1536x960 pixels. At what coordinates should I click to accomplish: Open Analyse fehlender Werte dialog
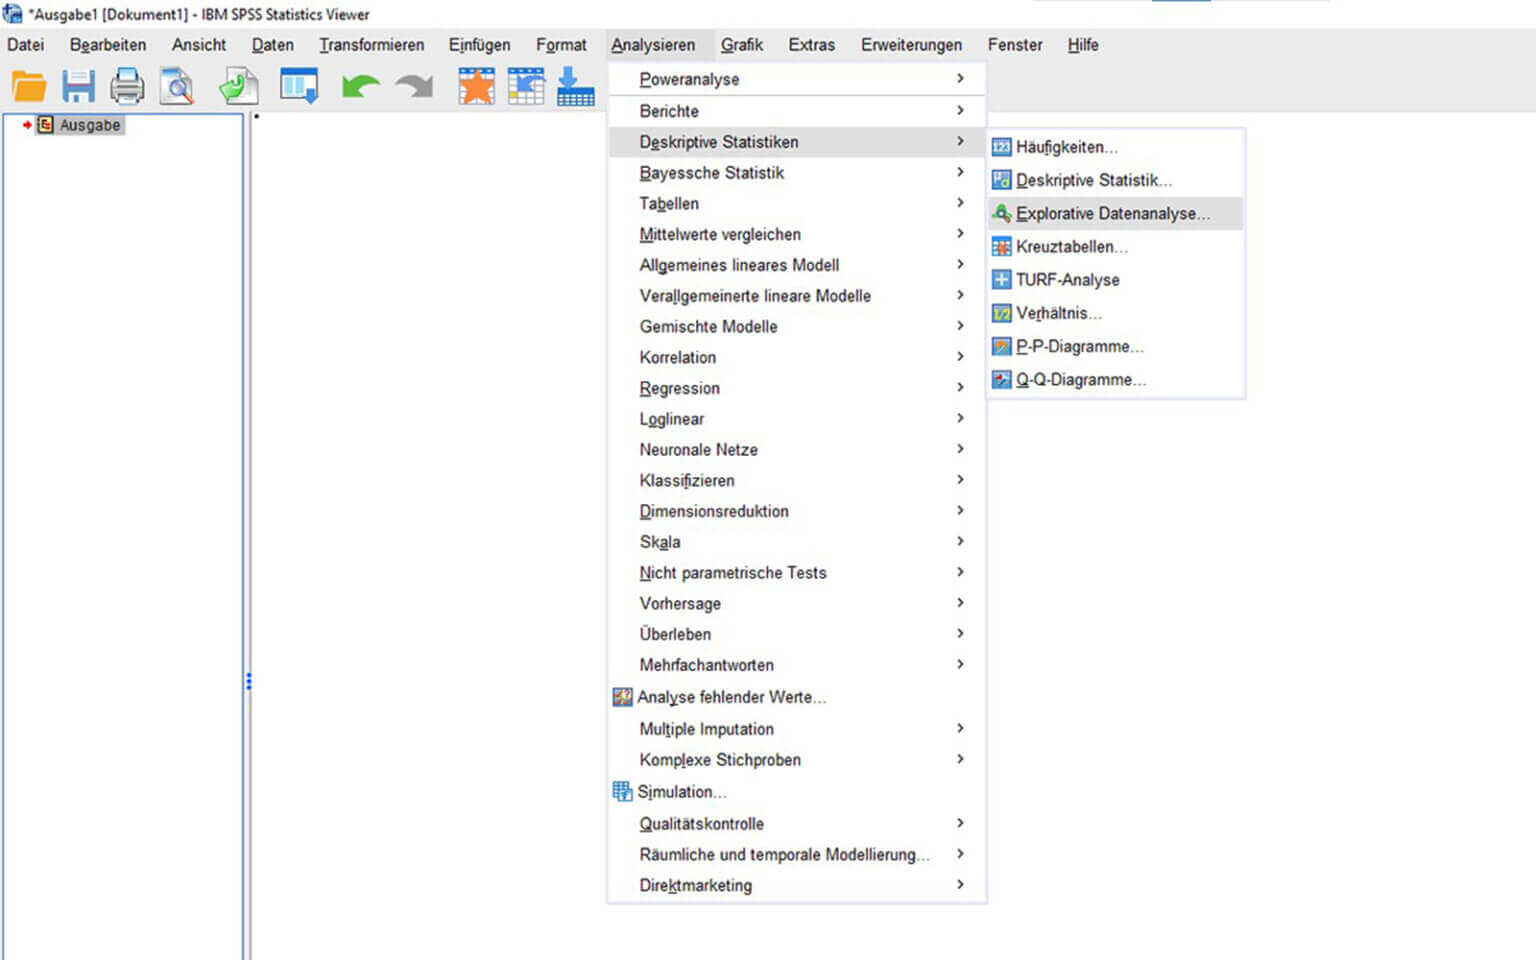[x=731, y=697]
